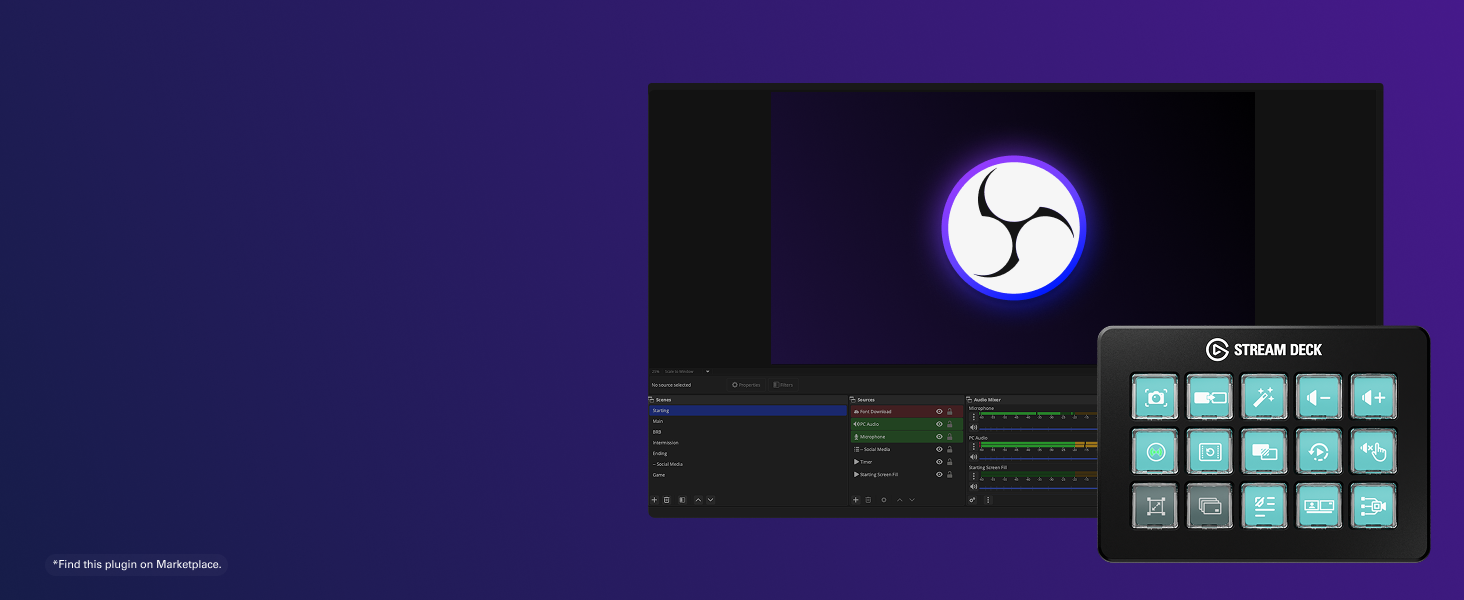1464x600 pixels.
Task: Move source down with Sources down arrow
Action: (911, 499)
